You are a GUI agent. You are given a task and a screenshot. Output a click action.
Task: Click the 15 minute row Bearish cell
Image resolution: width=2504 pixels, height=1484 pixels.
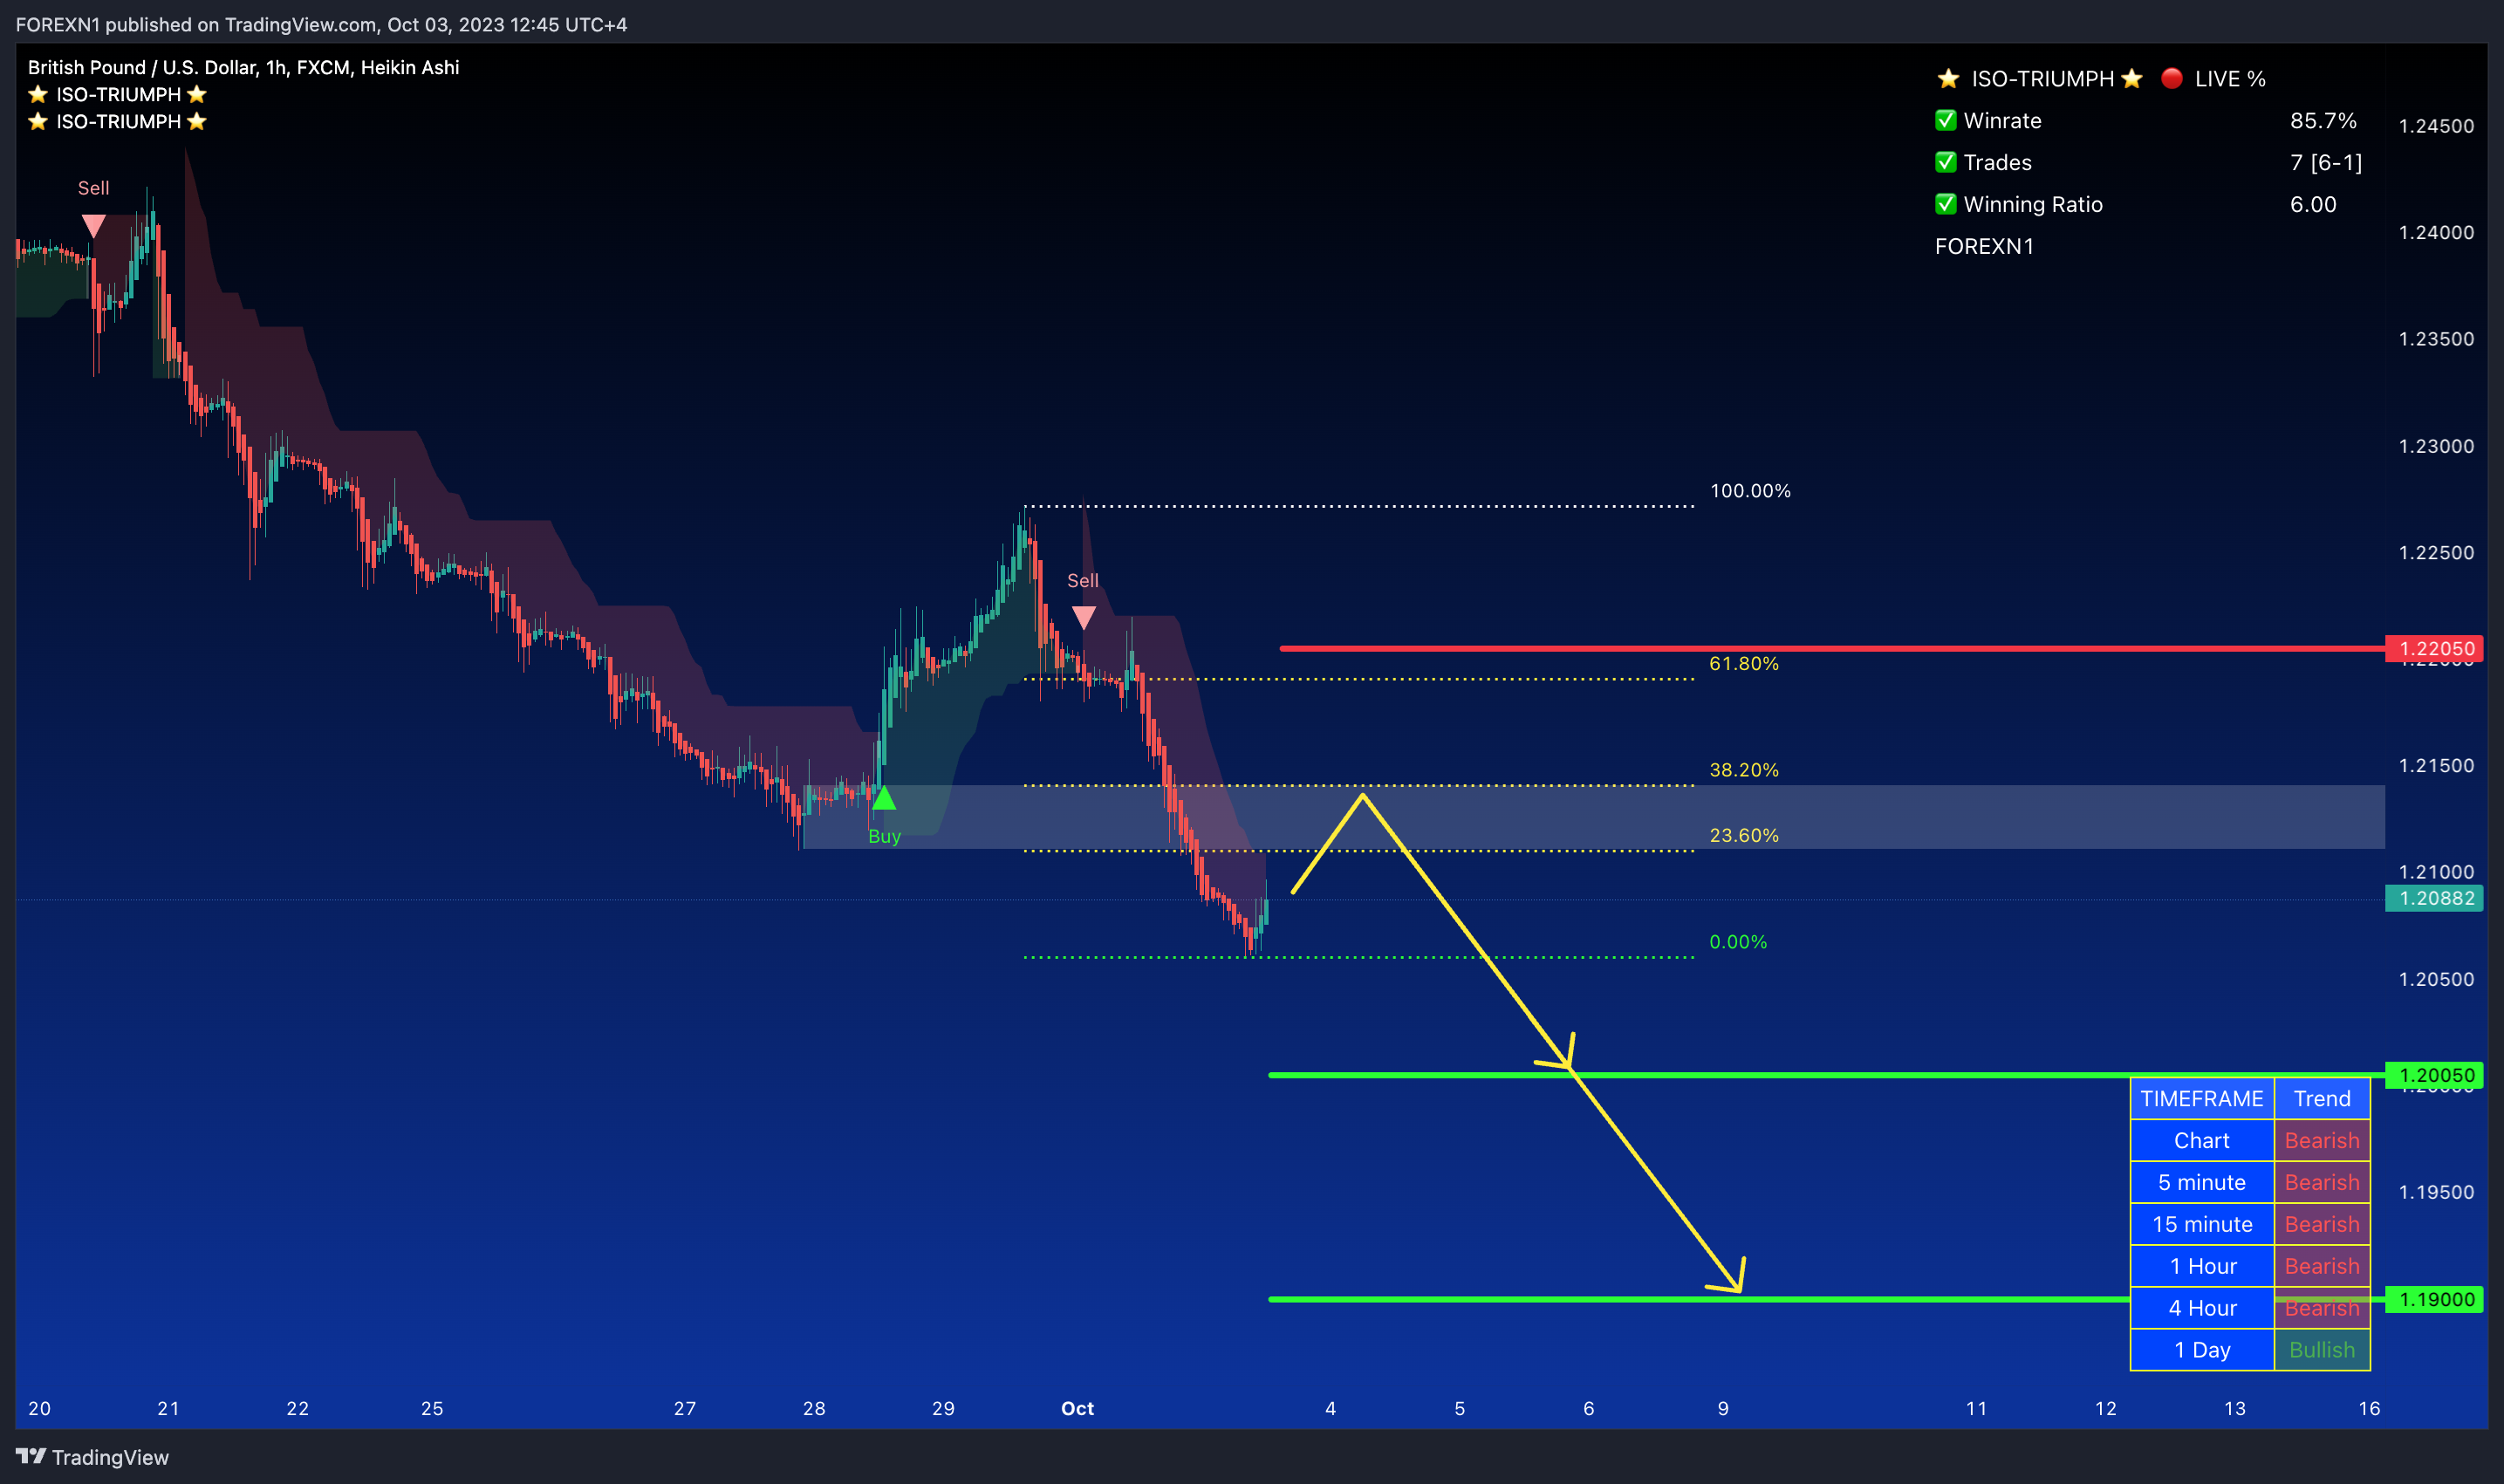(x=2322, y=1224)
